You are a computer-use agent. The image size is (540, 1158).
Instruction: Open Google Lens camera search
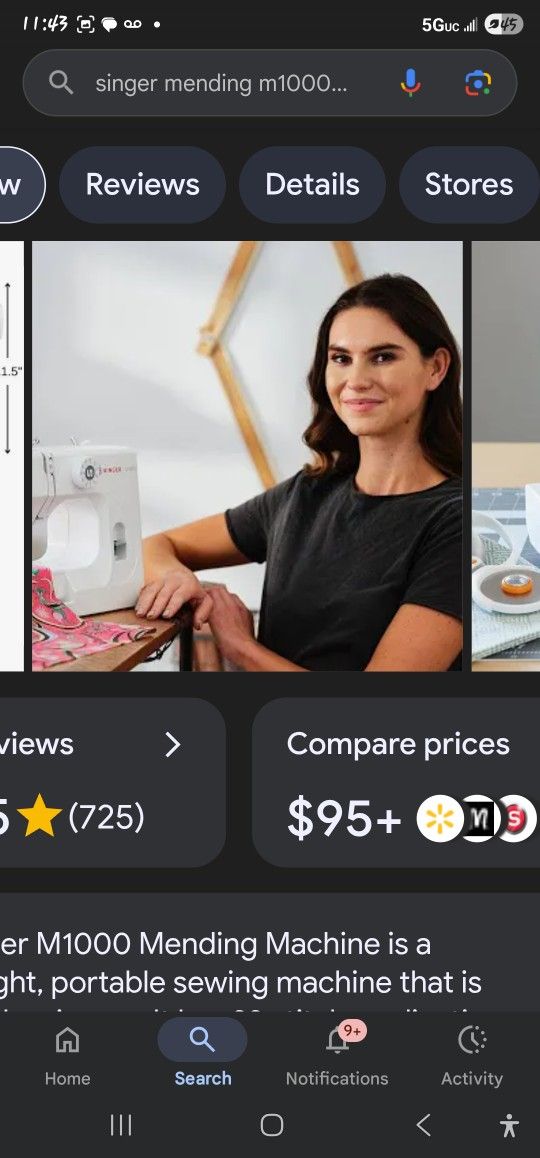[x=478, y=83]
